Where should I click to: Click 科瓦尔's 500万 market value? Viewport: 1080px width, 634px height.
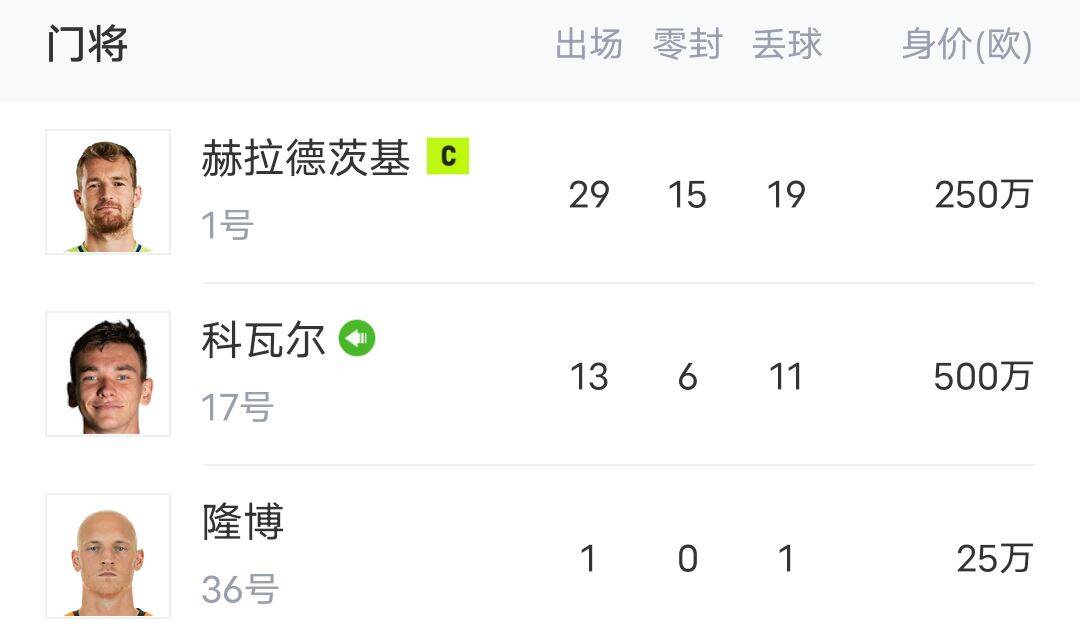982,377
